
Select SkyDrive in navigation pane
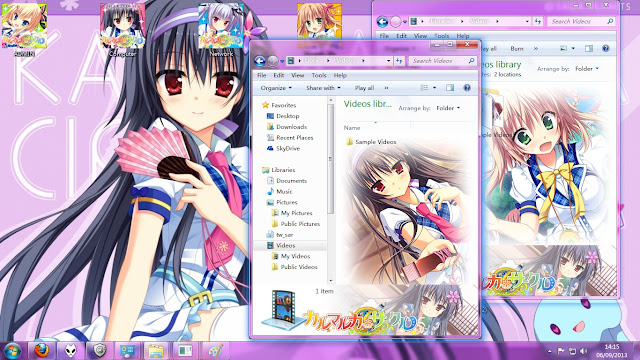click(x=283, y=149)
